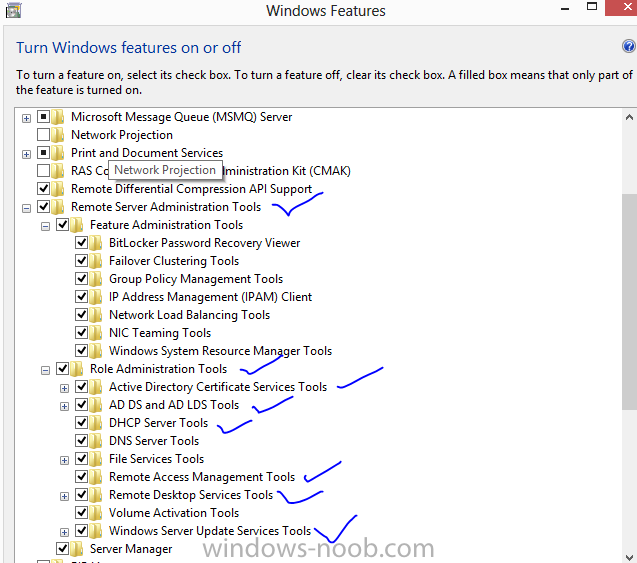Uncheck the BitLocker Password Recovery Viewer box
This screenshot has height=563, width=637.
(82, 243)
